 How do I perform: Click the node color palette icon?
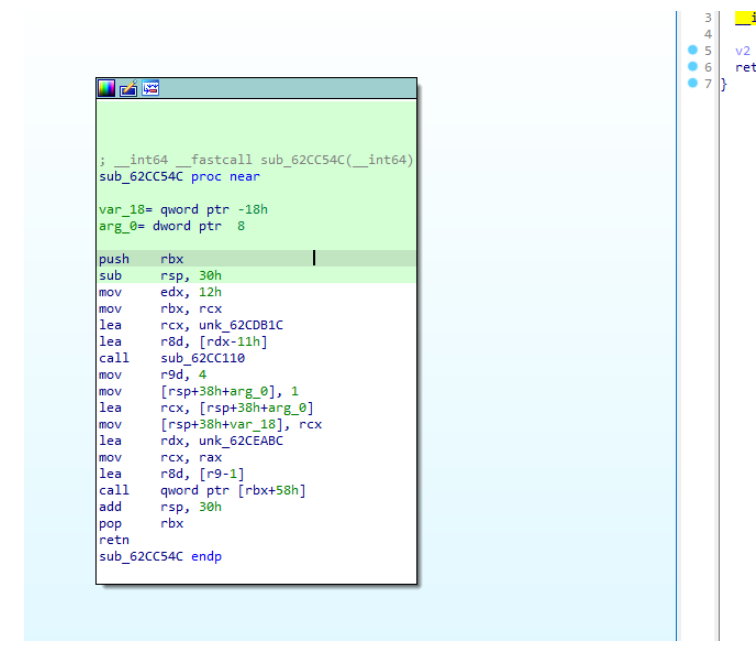[106, 88]
